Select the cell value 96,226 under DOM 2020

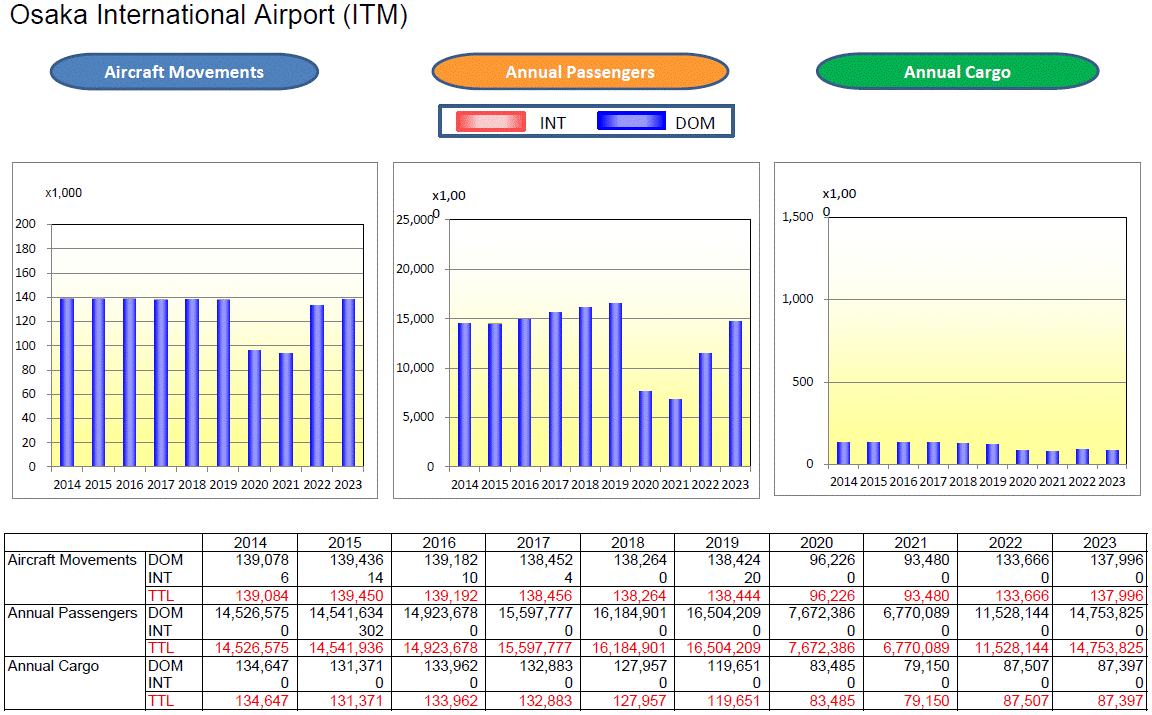pyautogui.click(x=832, y=560)
